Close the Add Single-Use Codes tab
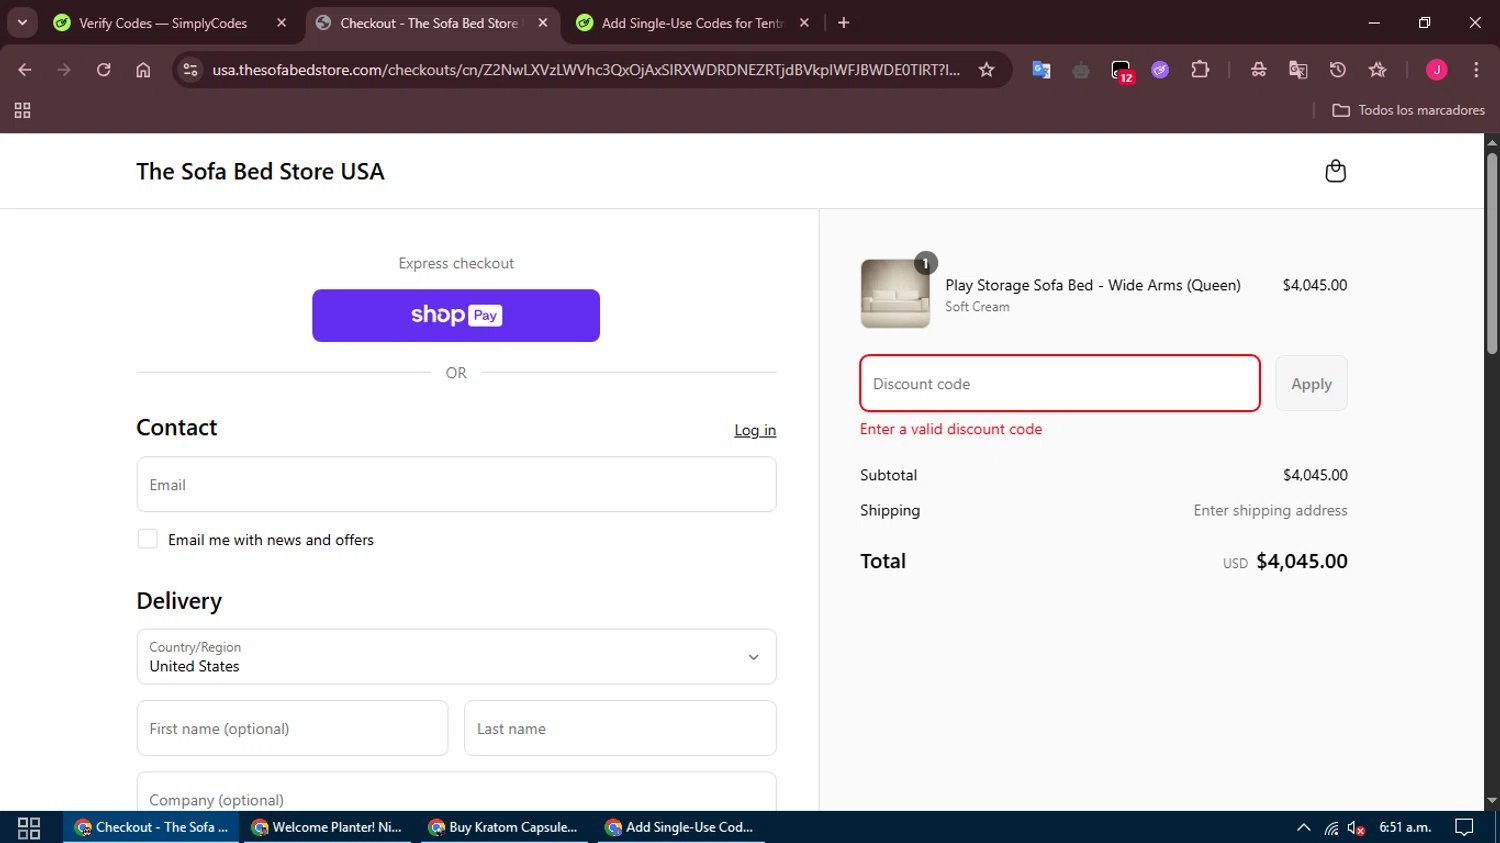The width and height of the screenshot is (1500, 843). click(x=804, y=22)
